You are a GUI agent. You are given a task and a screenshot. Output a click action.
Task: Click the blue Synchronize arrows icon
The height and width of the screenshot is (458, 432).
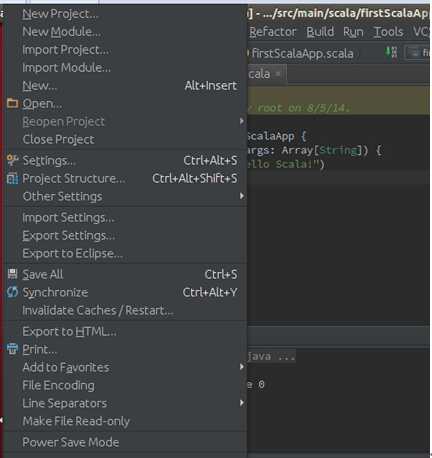(x=12, y=292)
